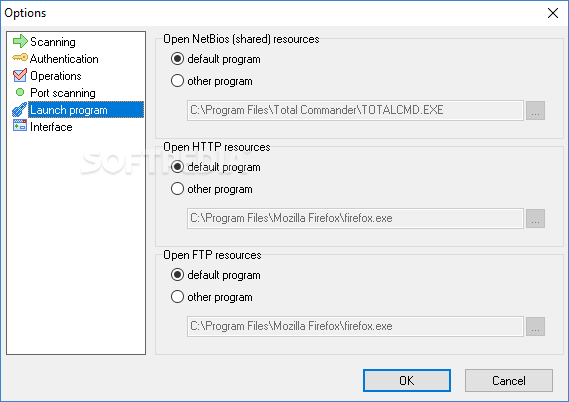Click the window Interface icon
This screenshot has width=569, height=402.
coord(20,126)
